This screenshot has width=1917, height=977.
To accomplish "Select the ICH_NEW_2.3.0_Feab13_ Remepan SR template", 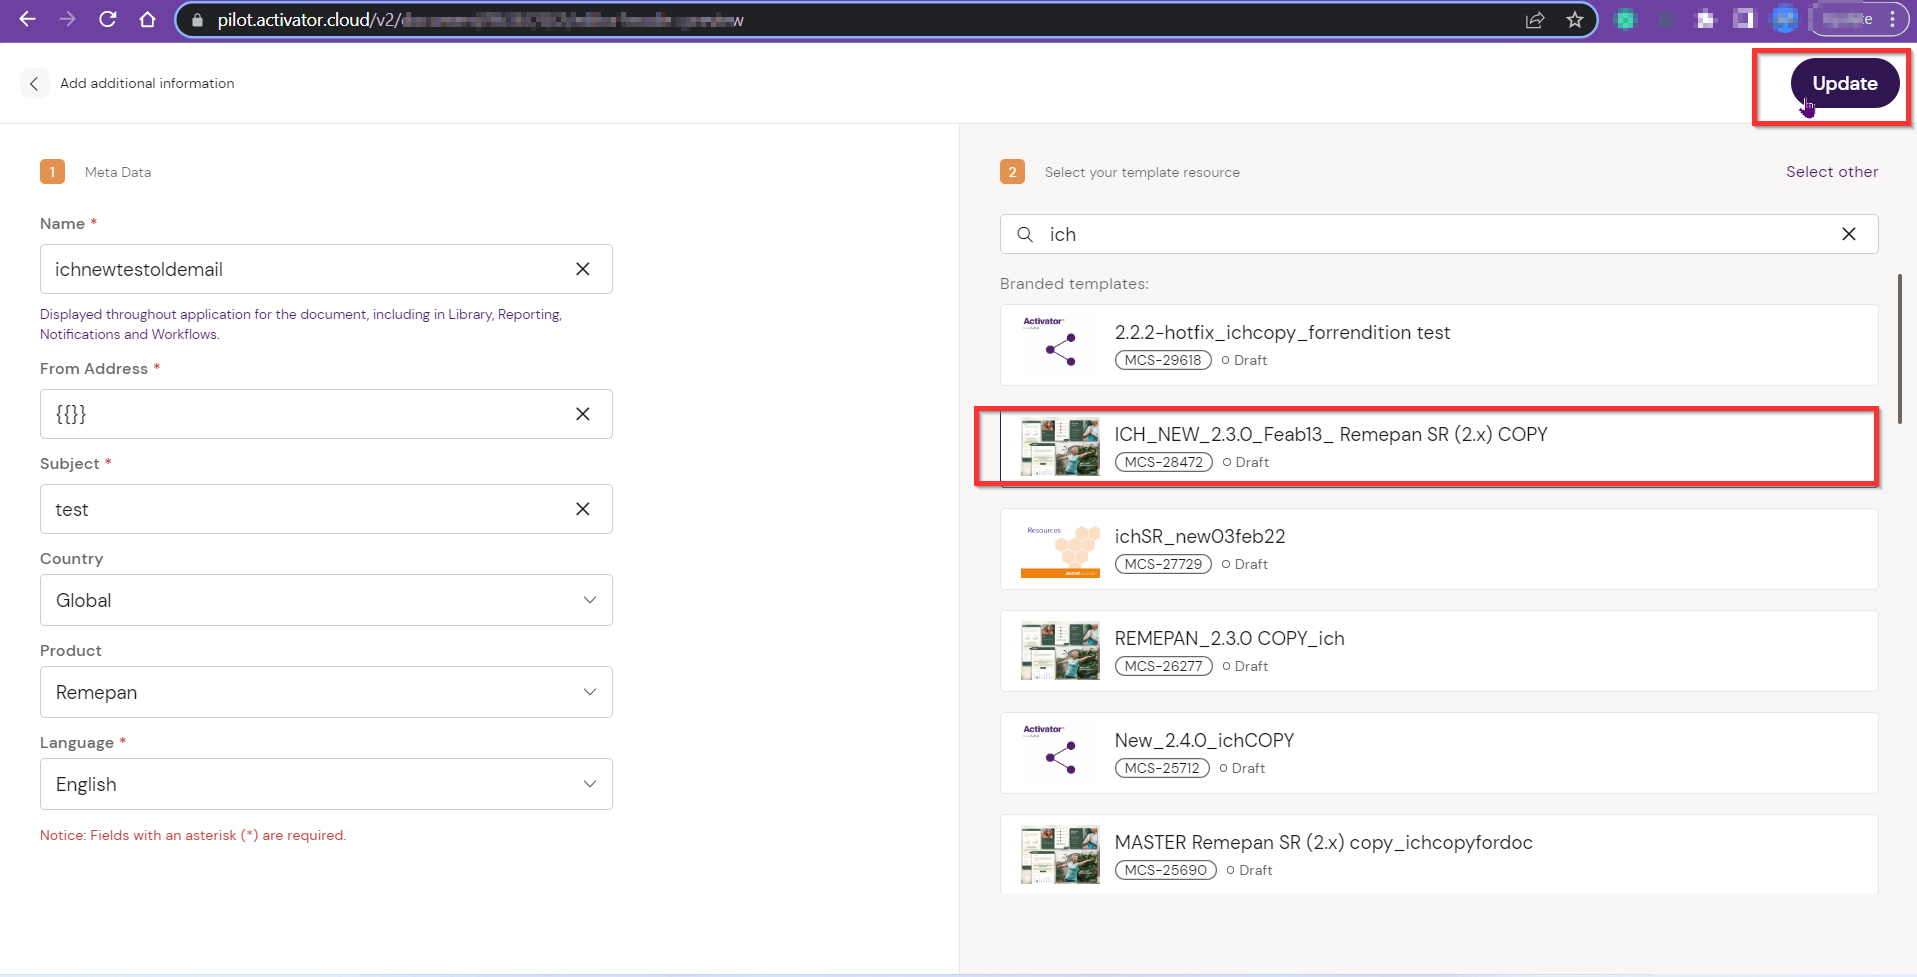I will click(1330, 435).
